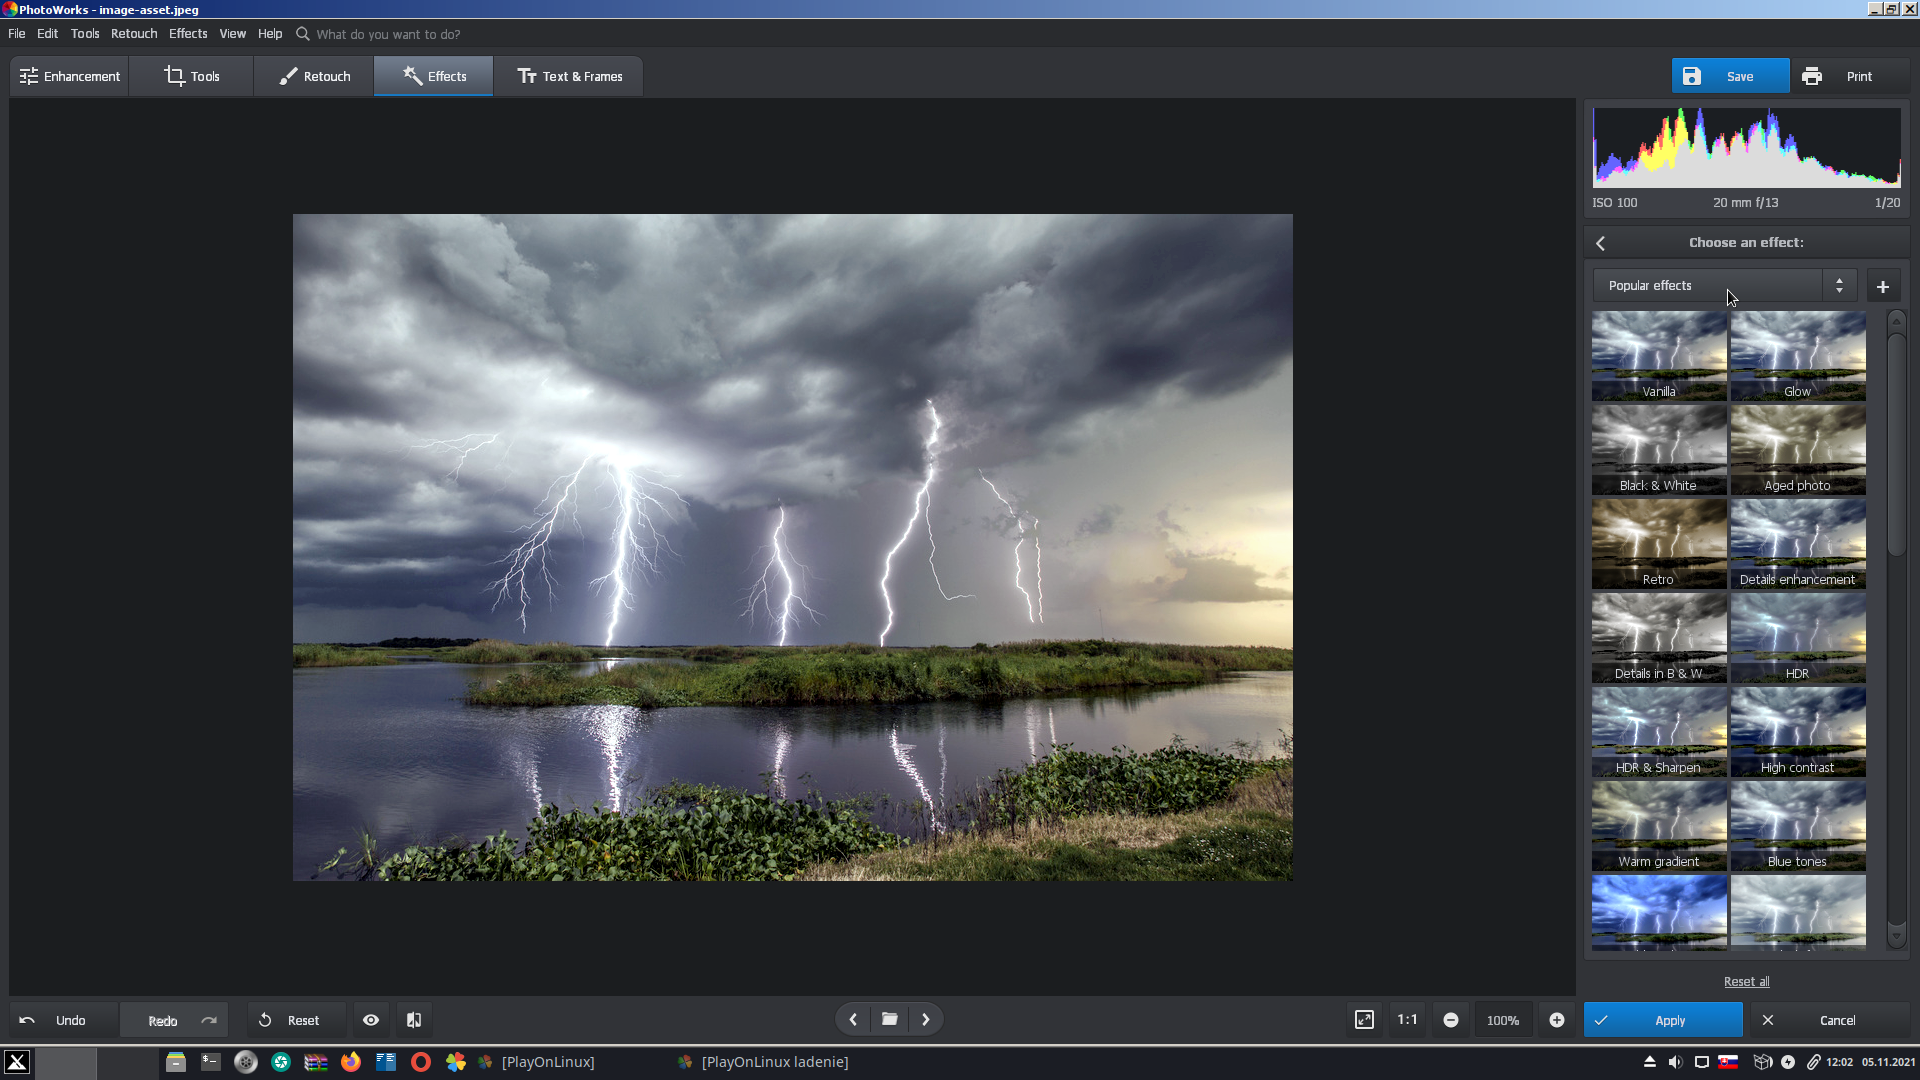Image resolution: width=1920 pixels, height=1080 pixels.
Task: Click the 'What do you want to do?' search field
Action: point(388,34)
